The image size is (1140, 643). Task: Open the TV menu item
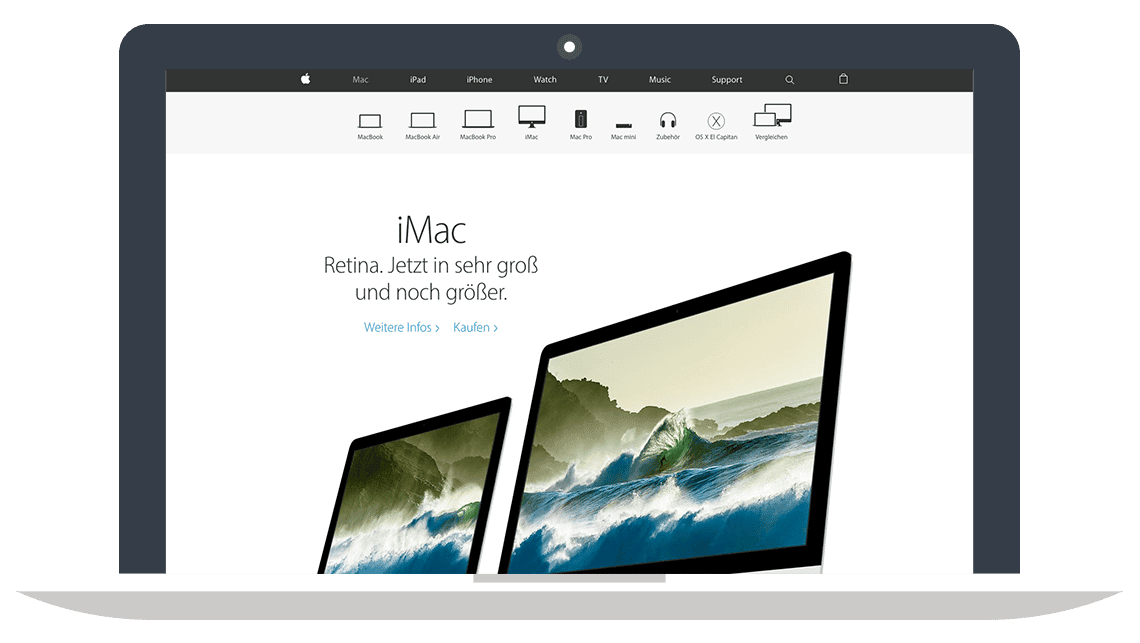pyautogui.click(x=603, y=80)
